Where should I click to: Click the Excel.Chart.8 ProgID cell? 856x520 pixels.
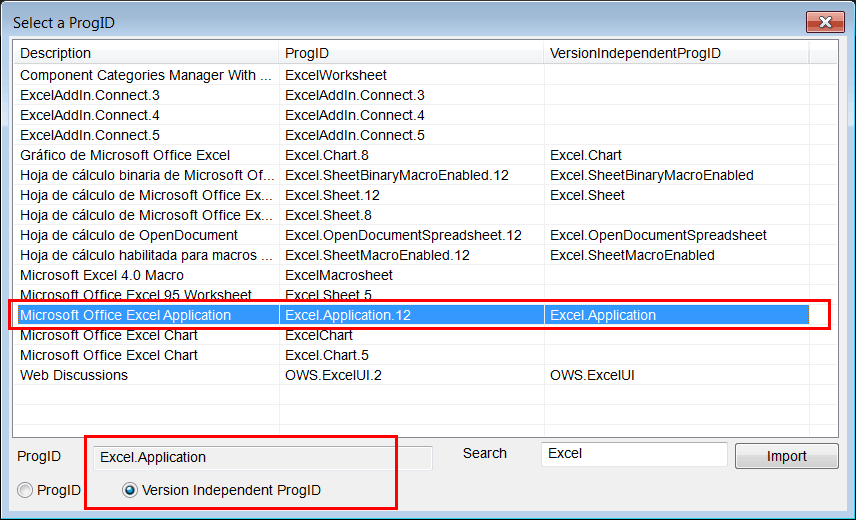[x=411, y=155]
